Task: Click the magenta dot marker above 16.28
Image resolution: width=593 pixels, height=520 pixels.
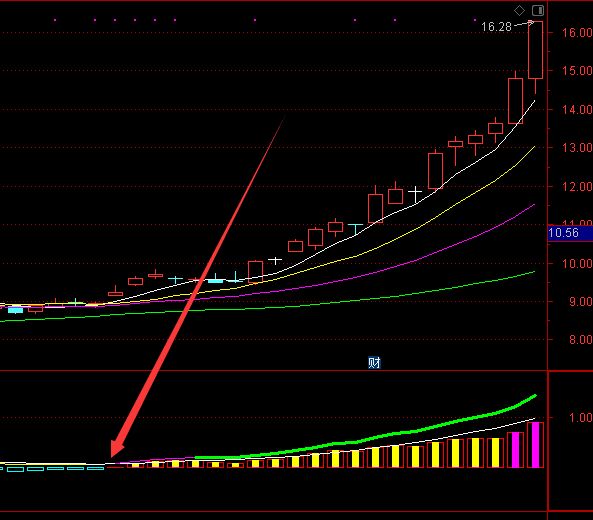Action: click(x=475, y=20)
